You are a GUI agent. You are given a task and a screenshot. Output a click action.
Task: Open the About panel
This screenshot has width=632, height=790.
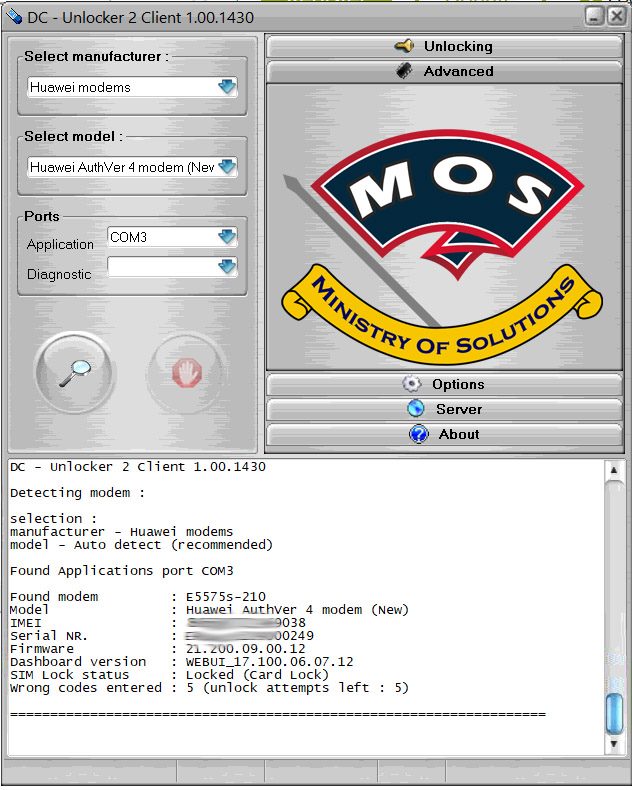click(444, 434)
